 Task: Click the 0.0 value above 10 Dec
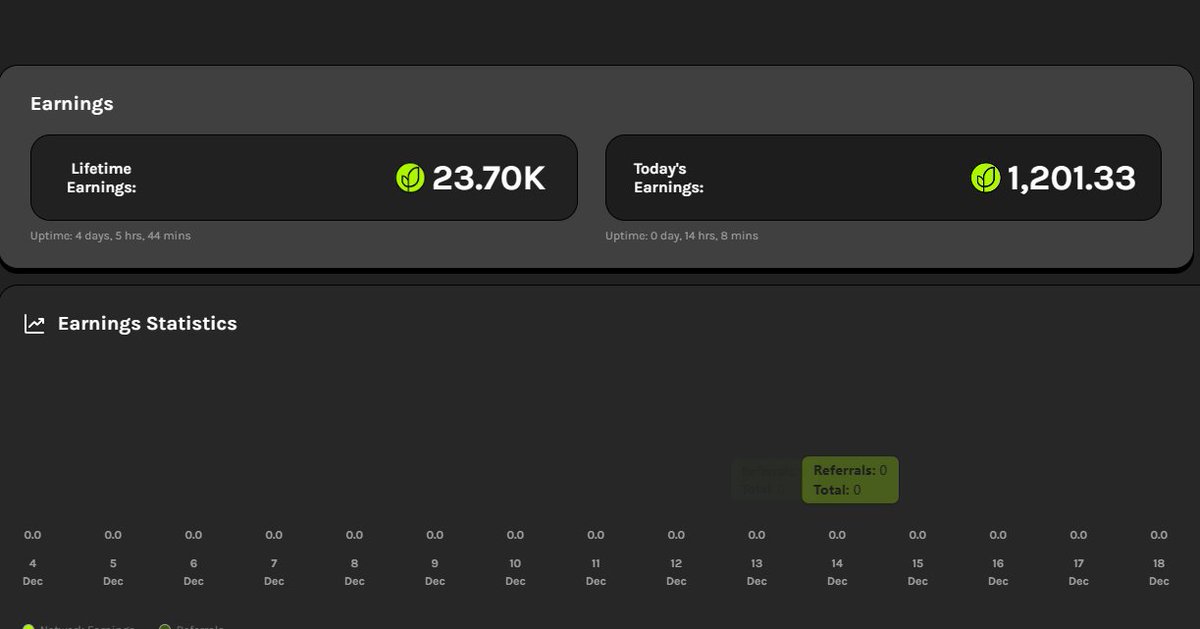(x=515, y=535)
